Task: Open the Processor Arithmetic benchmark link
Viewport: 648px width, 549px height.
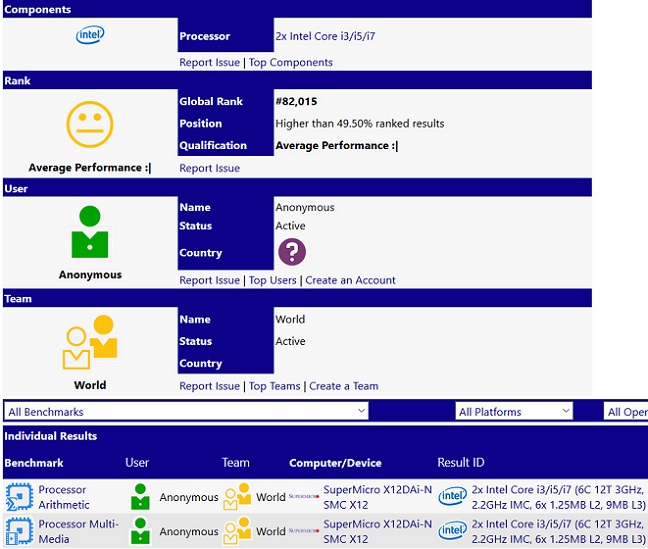Action: point(64,497)
